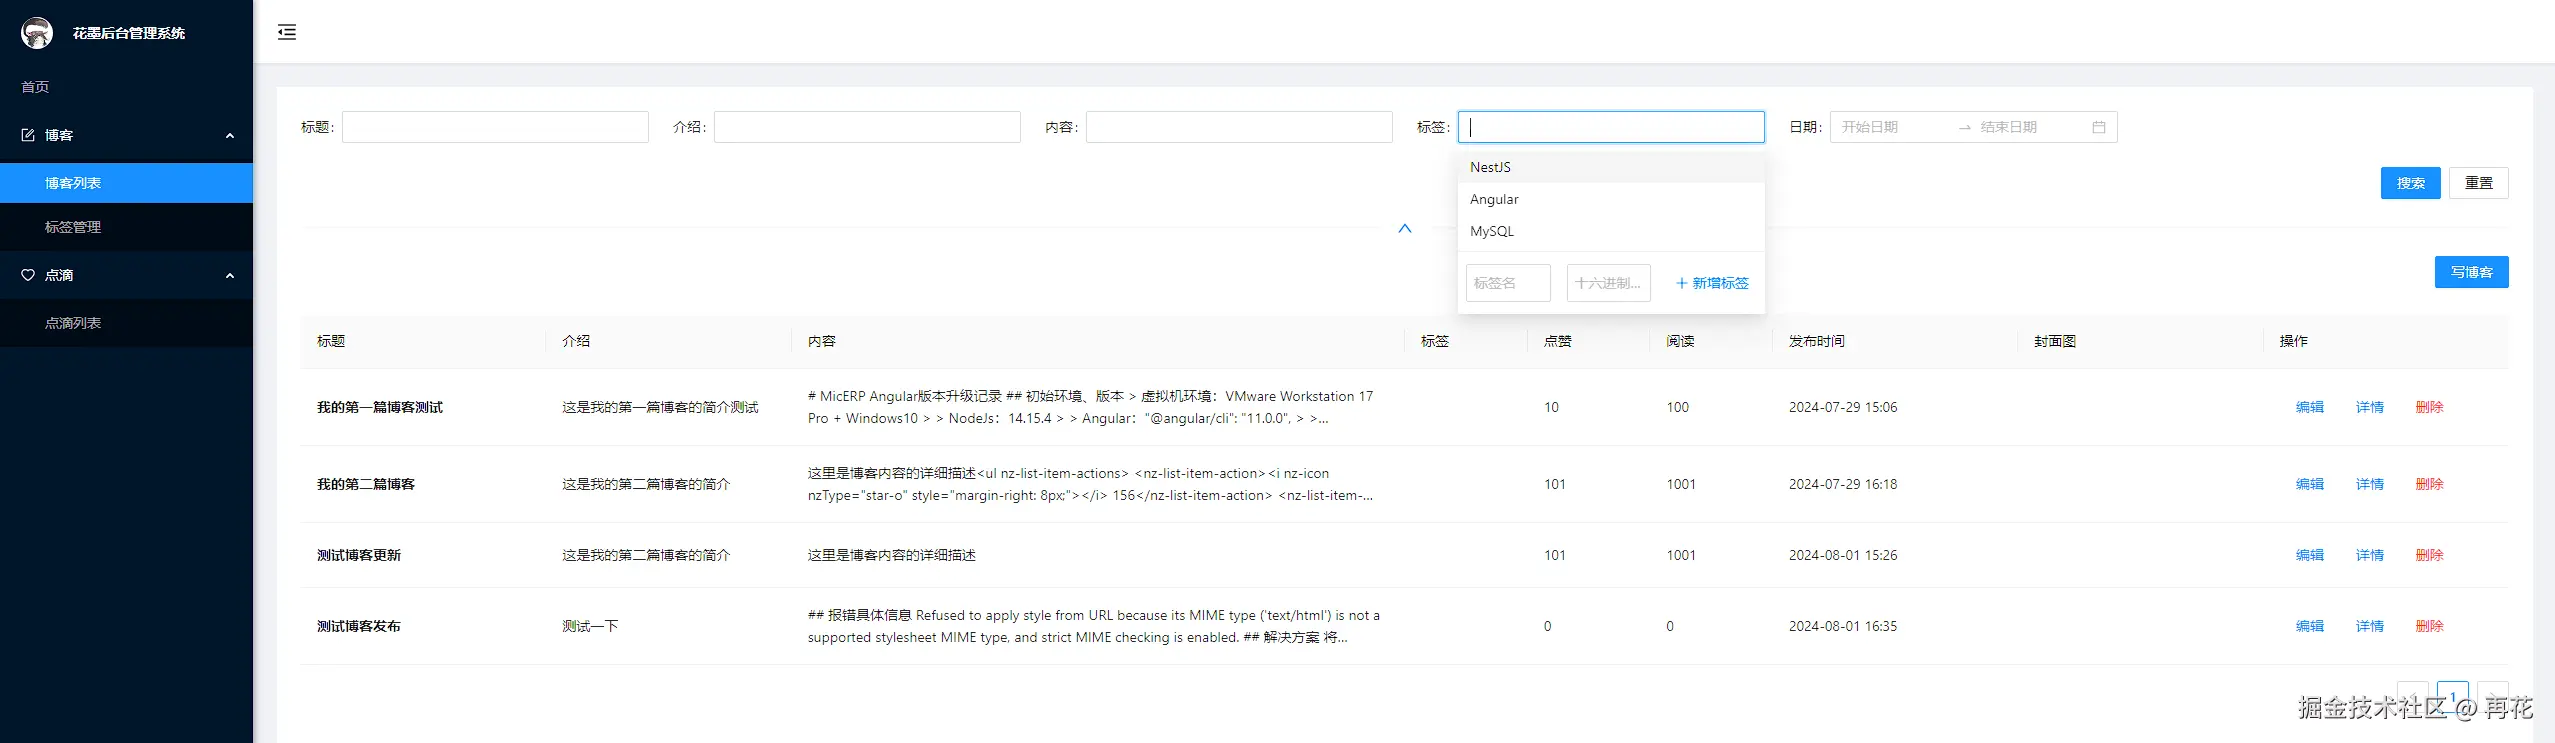
Task: Click the 写博客 button
Action: pos(2471,272)
